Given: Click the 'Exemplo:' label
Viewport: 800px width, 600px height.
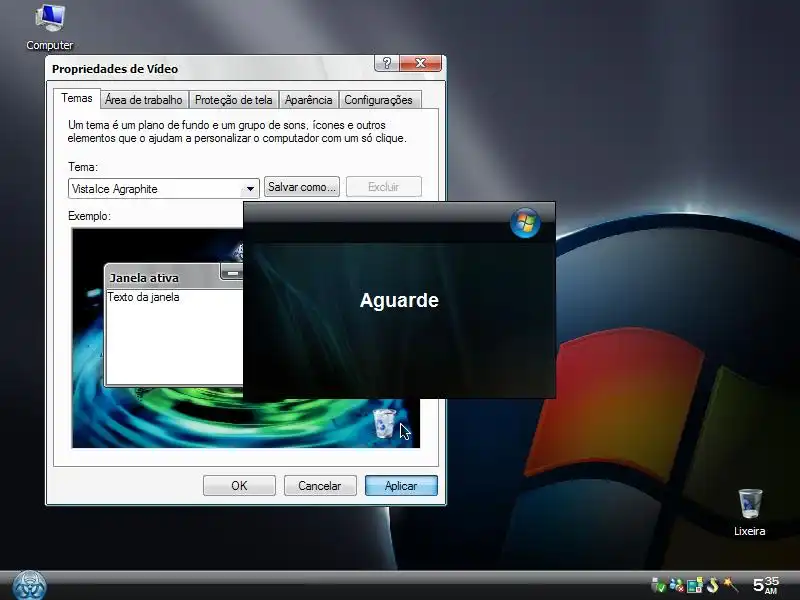Looking at the screenshot, I should tap(89, 216).
